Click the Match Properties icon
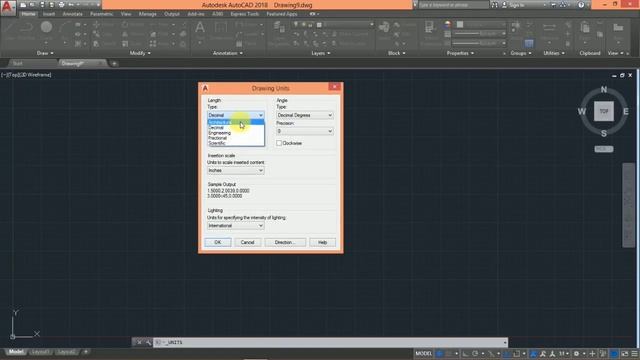Viewport: 640px width, 360px height. (429, 27)
